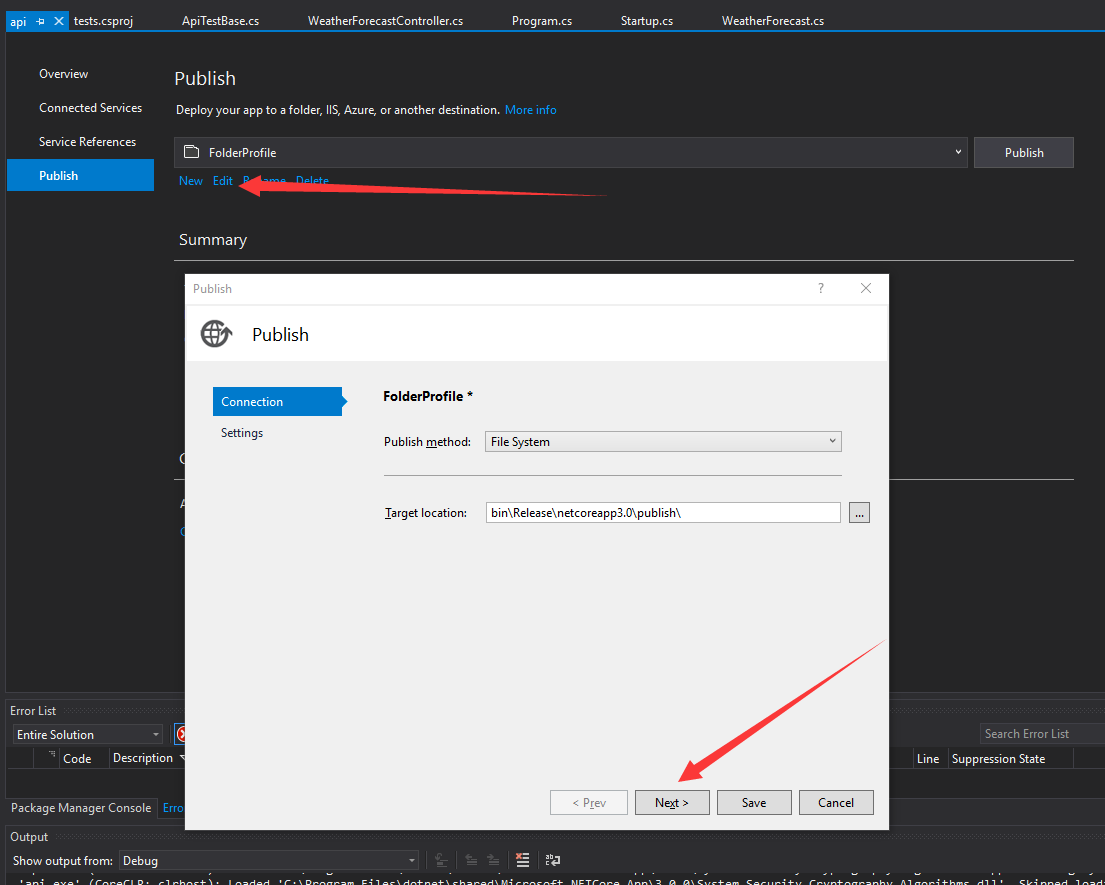This screenshot has width=1105, height=885.
Task: Open the WeatherForecast.cs tab
Action: [773, 21]
